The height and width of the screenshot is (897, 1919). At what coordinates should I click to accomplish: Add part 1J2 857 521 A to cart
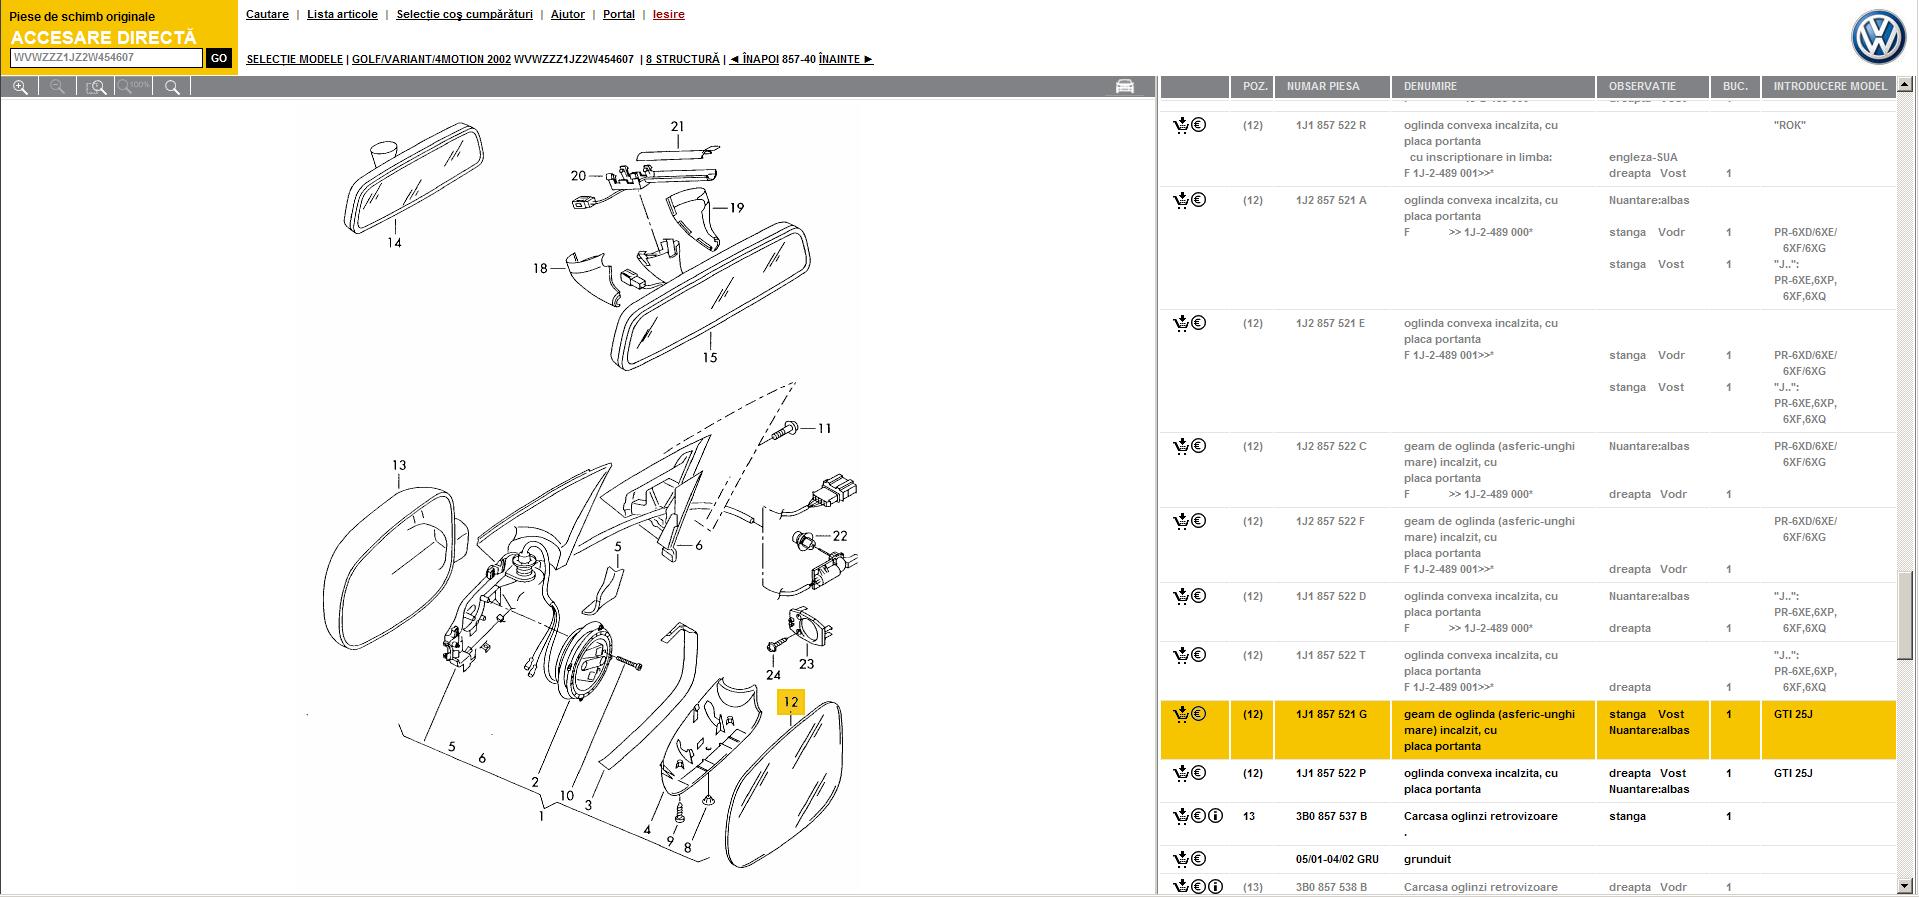[1181, 200]
